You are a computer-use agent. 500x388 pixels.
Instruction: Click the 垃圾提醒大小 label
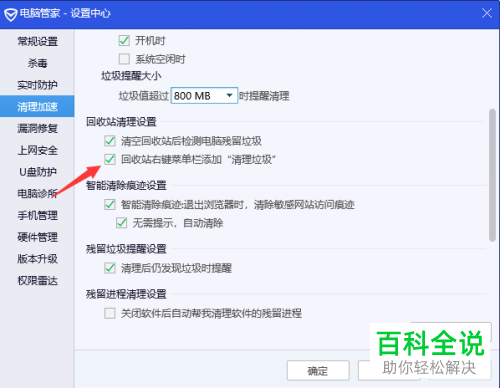131,76
